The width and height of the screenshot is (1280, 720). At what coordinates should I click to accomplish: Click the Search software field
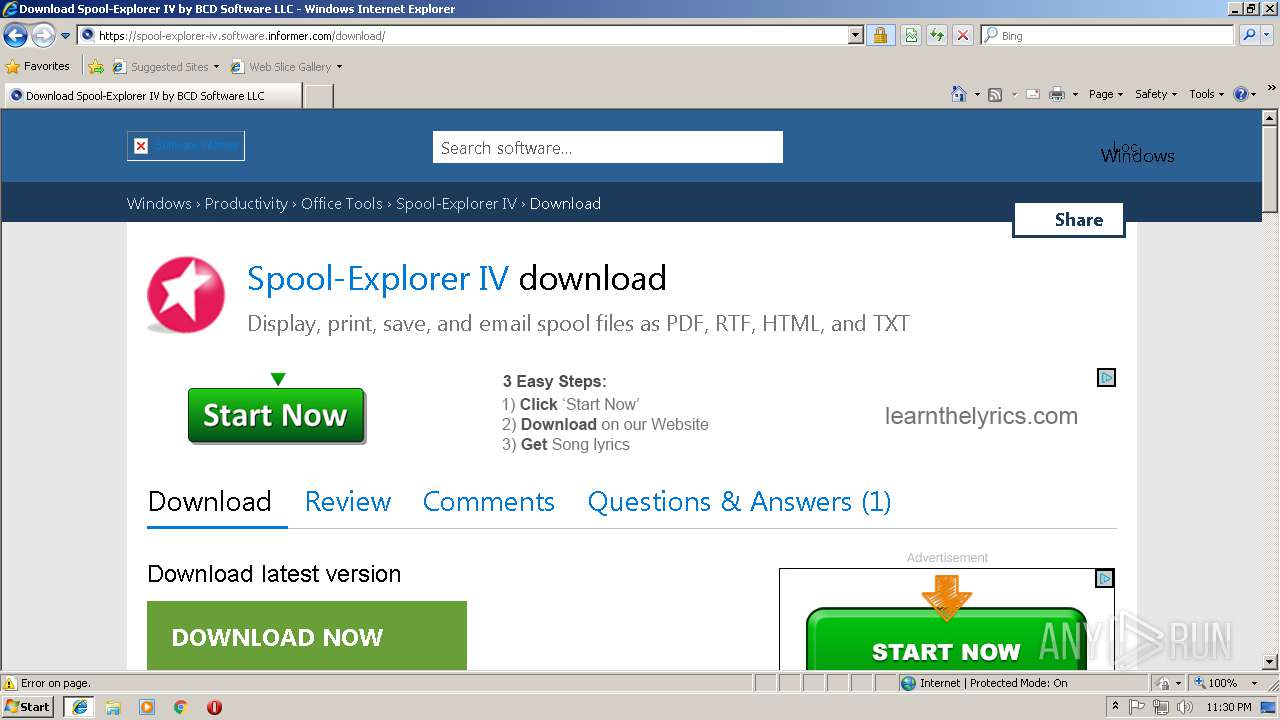pos(607,147)
